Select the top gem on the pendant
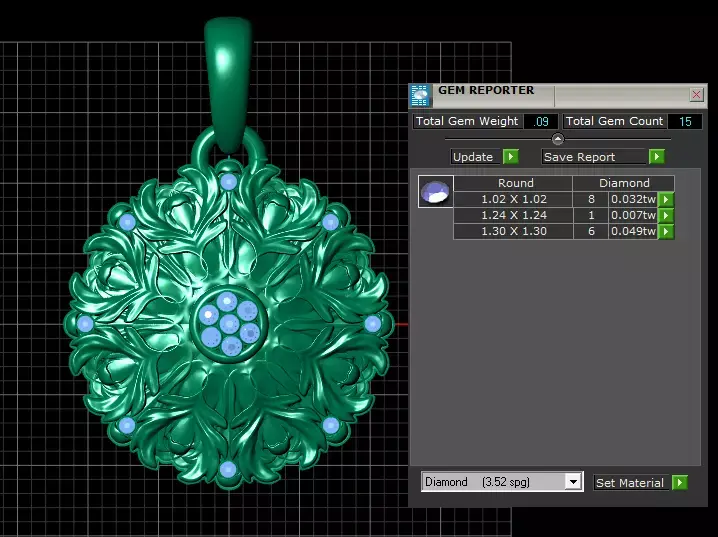 228,182
